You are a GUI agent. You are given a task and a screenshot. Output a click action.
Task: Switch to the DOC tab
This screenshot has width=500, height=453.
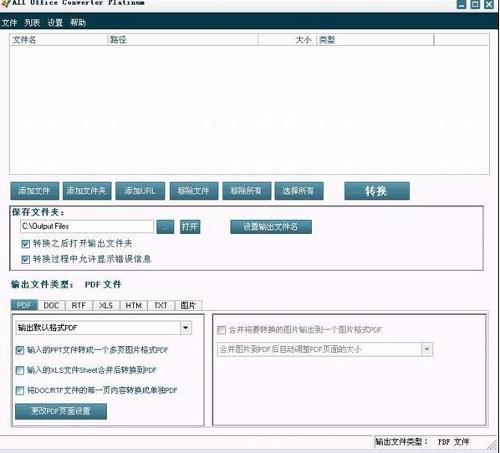(x=51, y=305)
